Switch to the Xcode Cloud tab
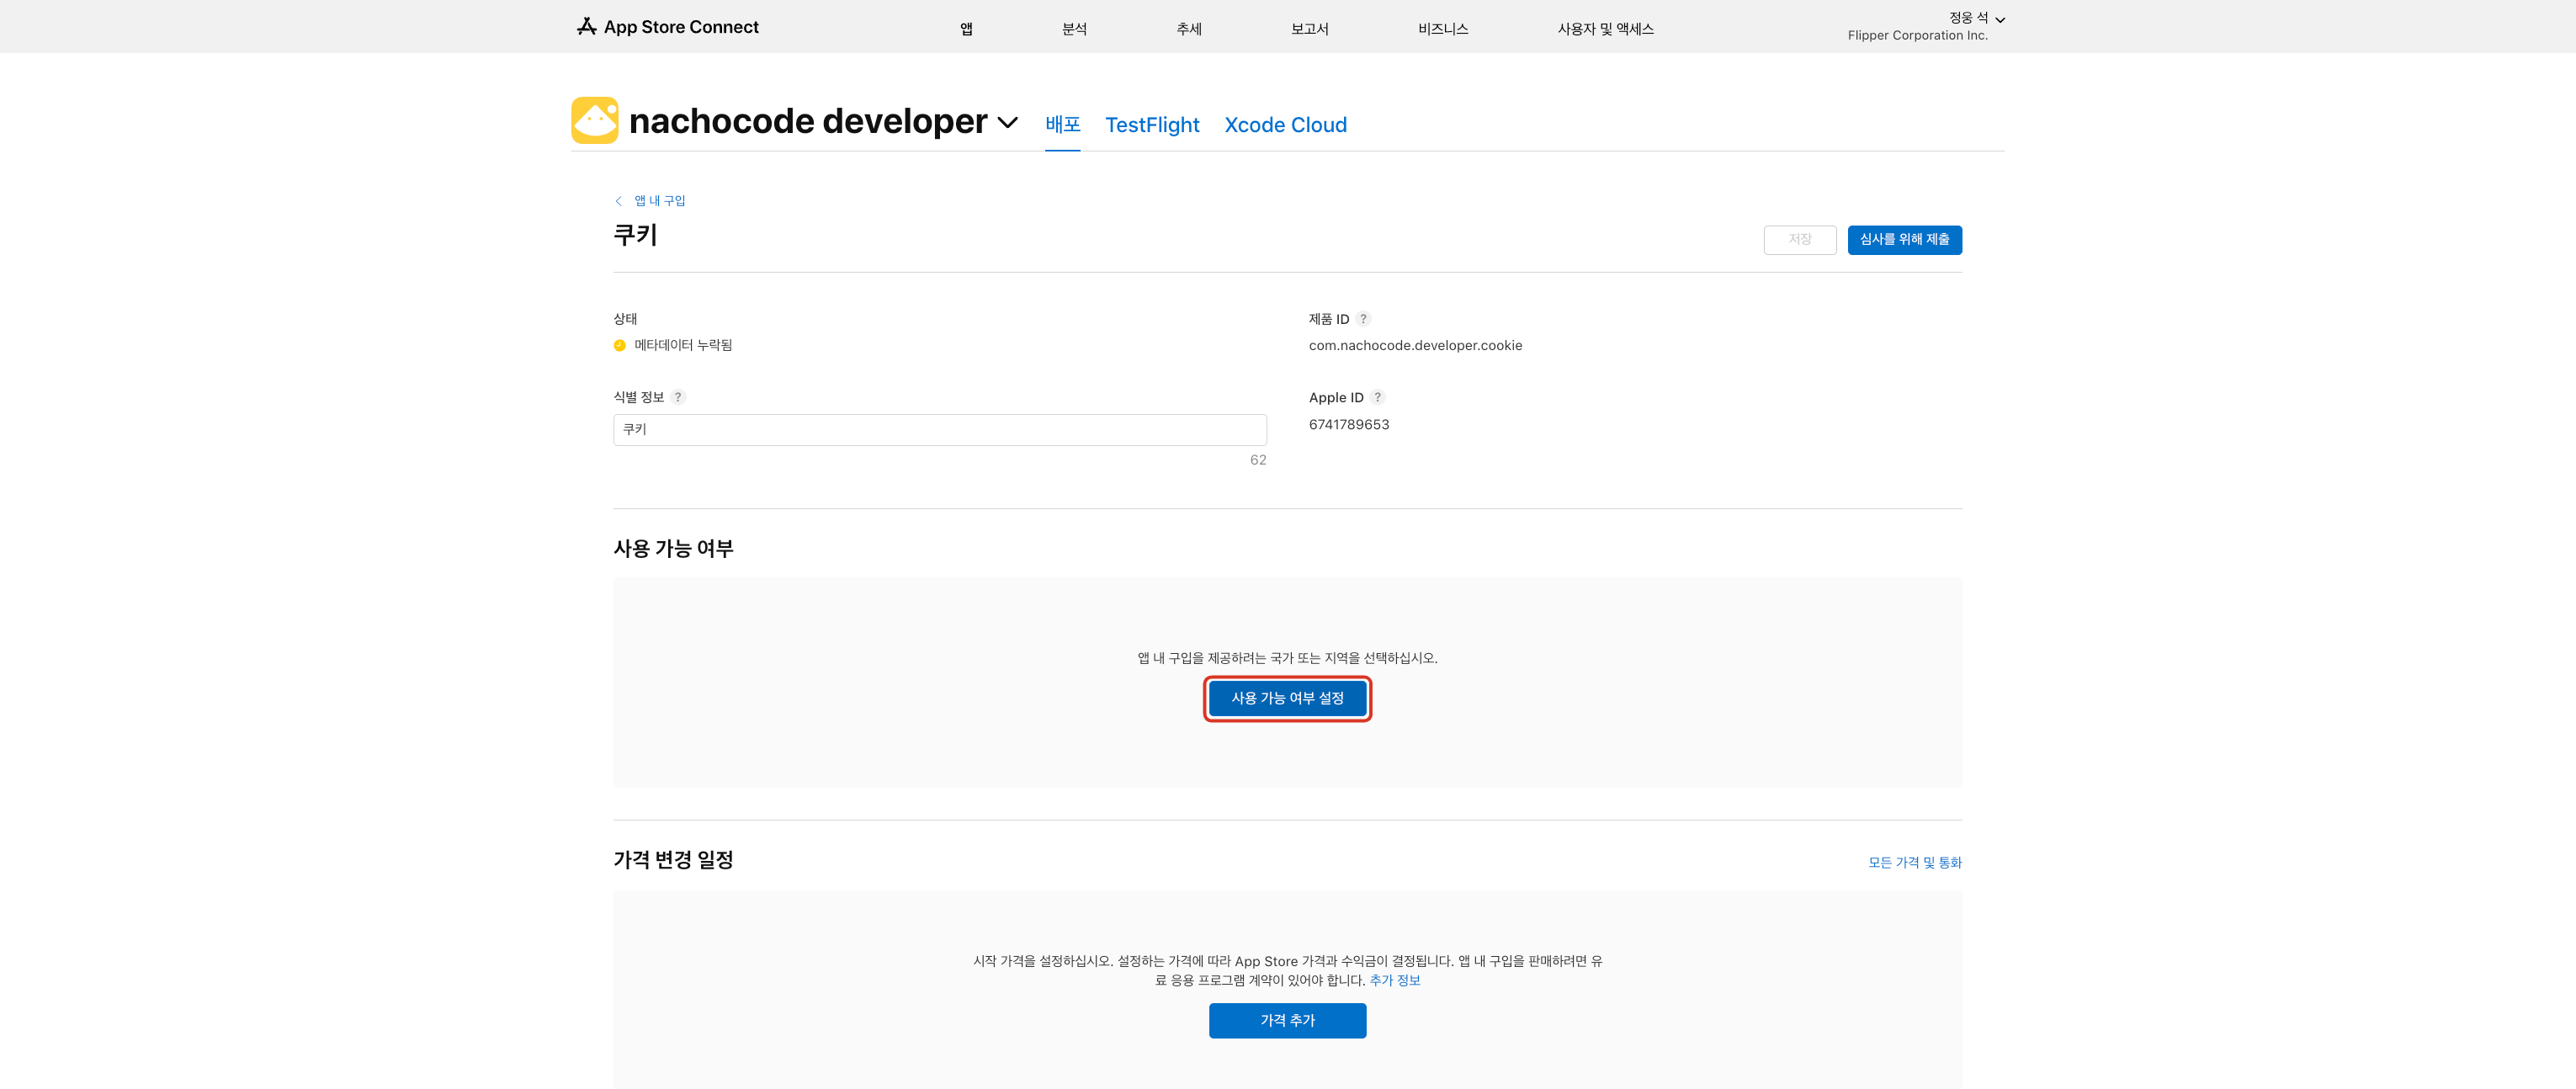 click(x=1285, y=125)
